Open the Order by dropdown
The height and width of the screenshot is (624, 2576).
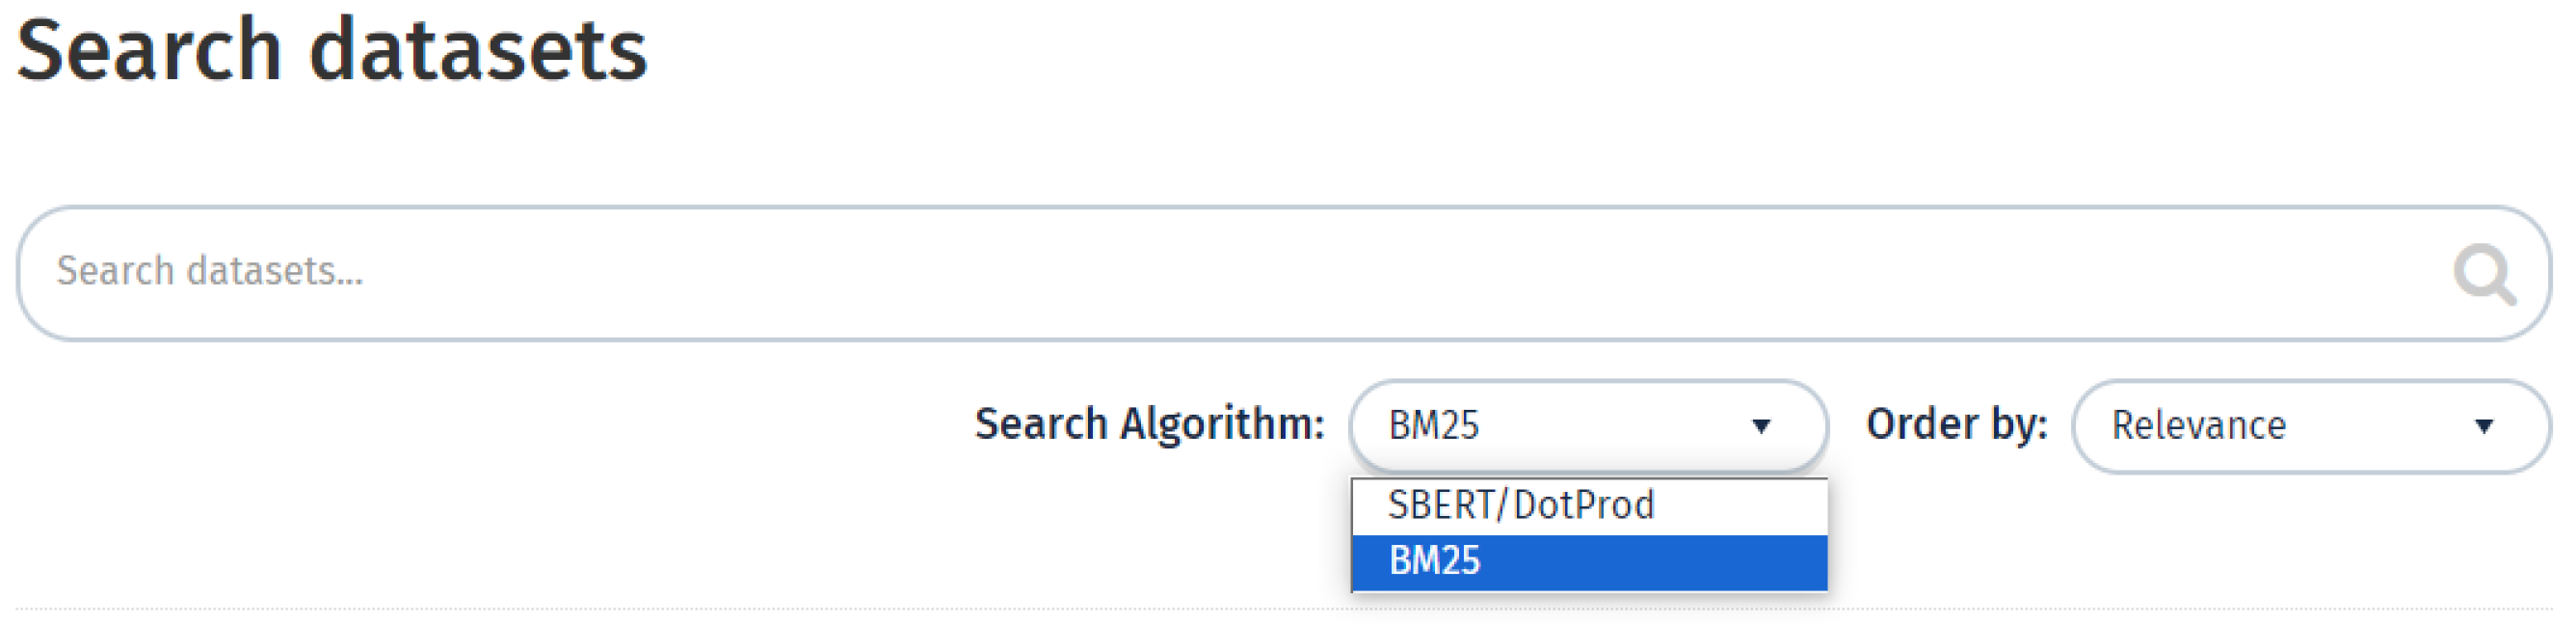(x=2310, y=425)
